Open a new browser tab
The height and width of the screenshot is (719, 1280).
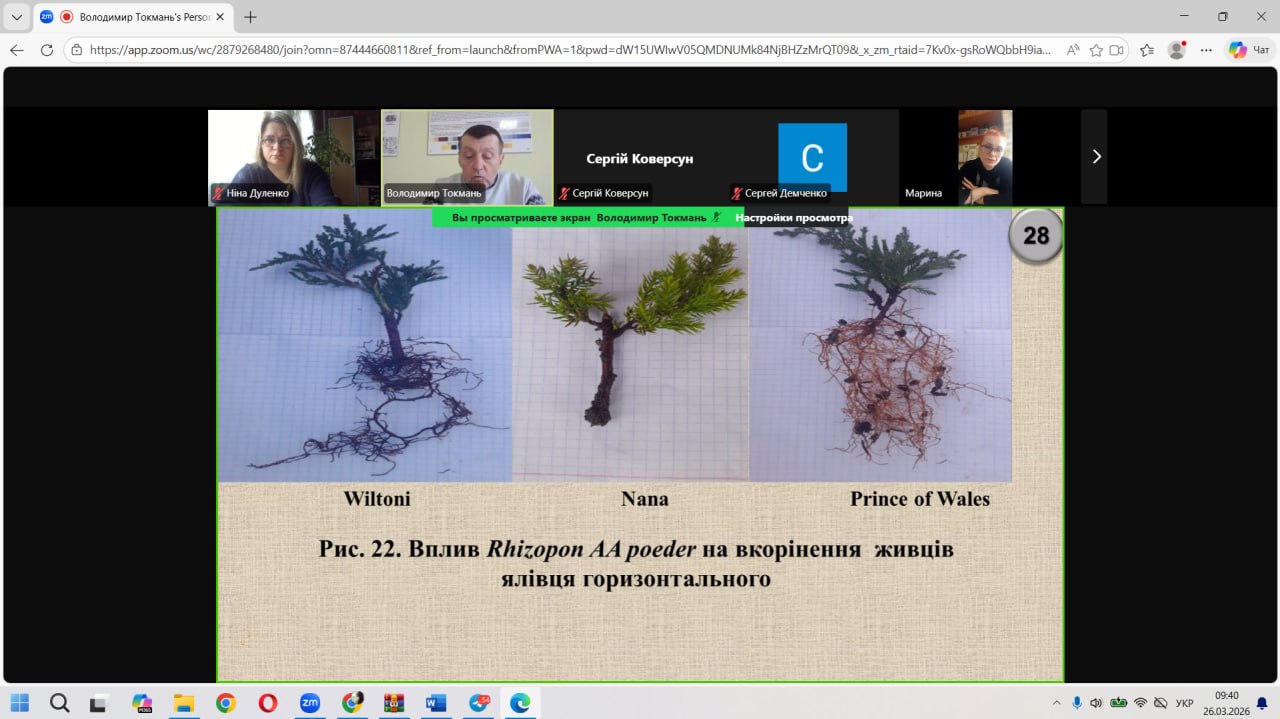[250, 17]
